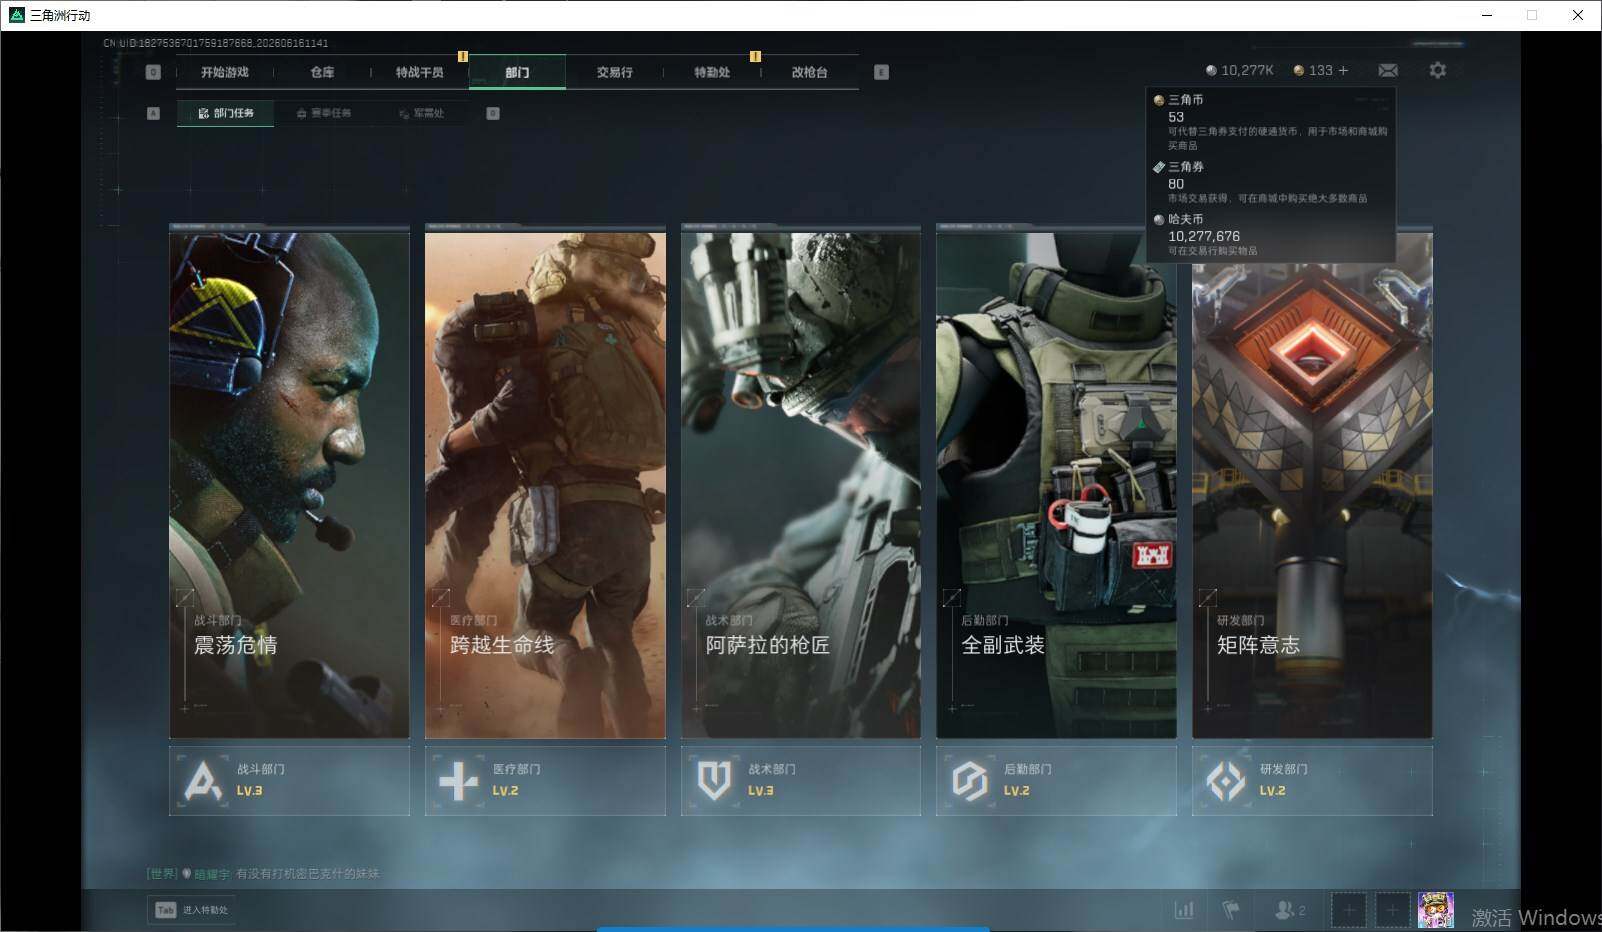
Task: Click the world chat message line
Action: 263,873
